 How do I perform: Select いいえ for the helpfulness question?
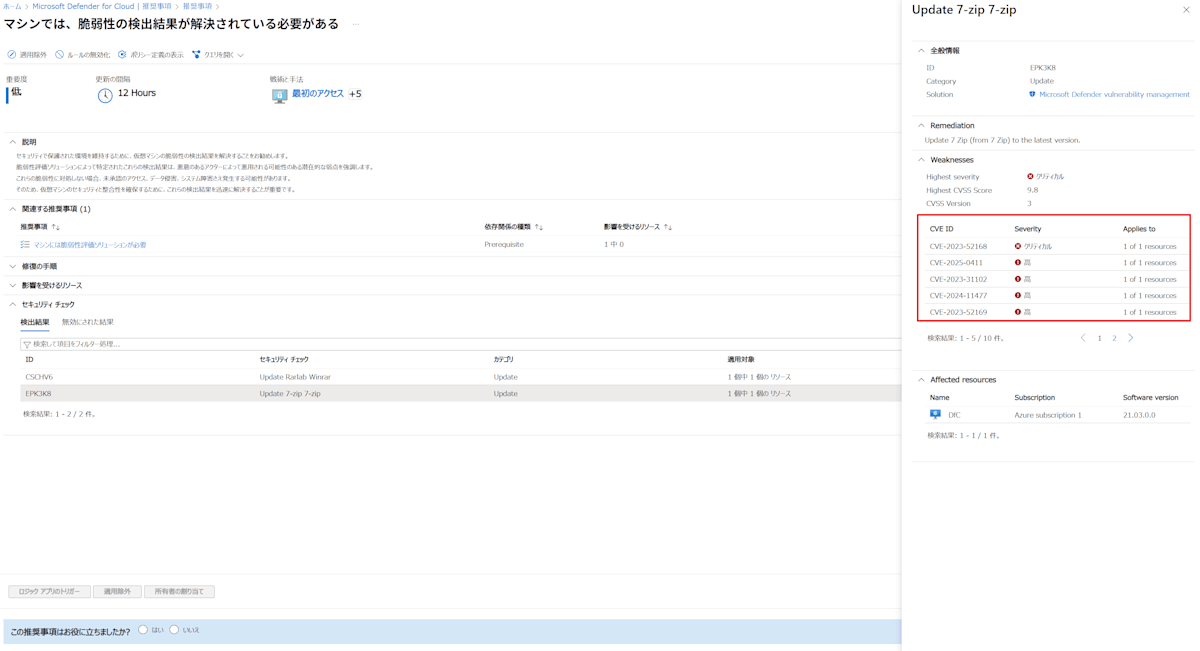coord(174,630)
